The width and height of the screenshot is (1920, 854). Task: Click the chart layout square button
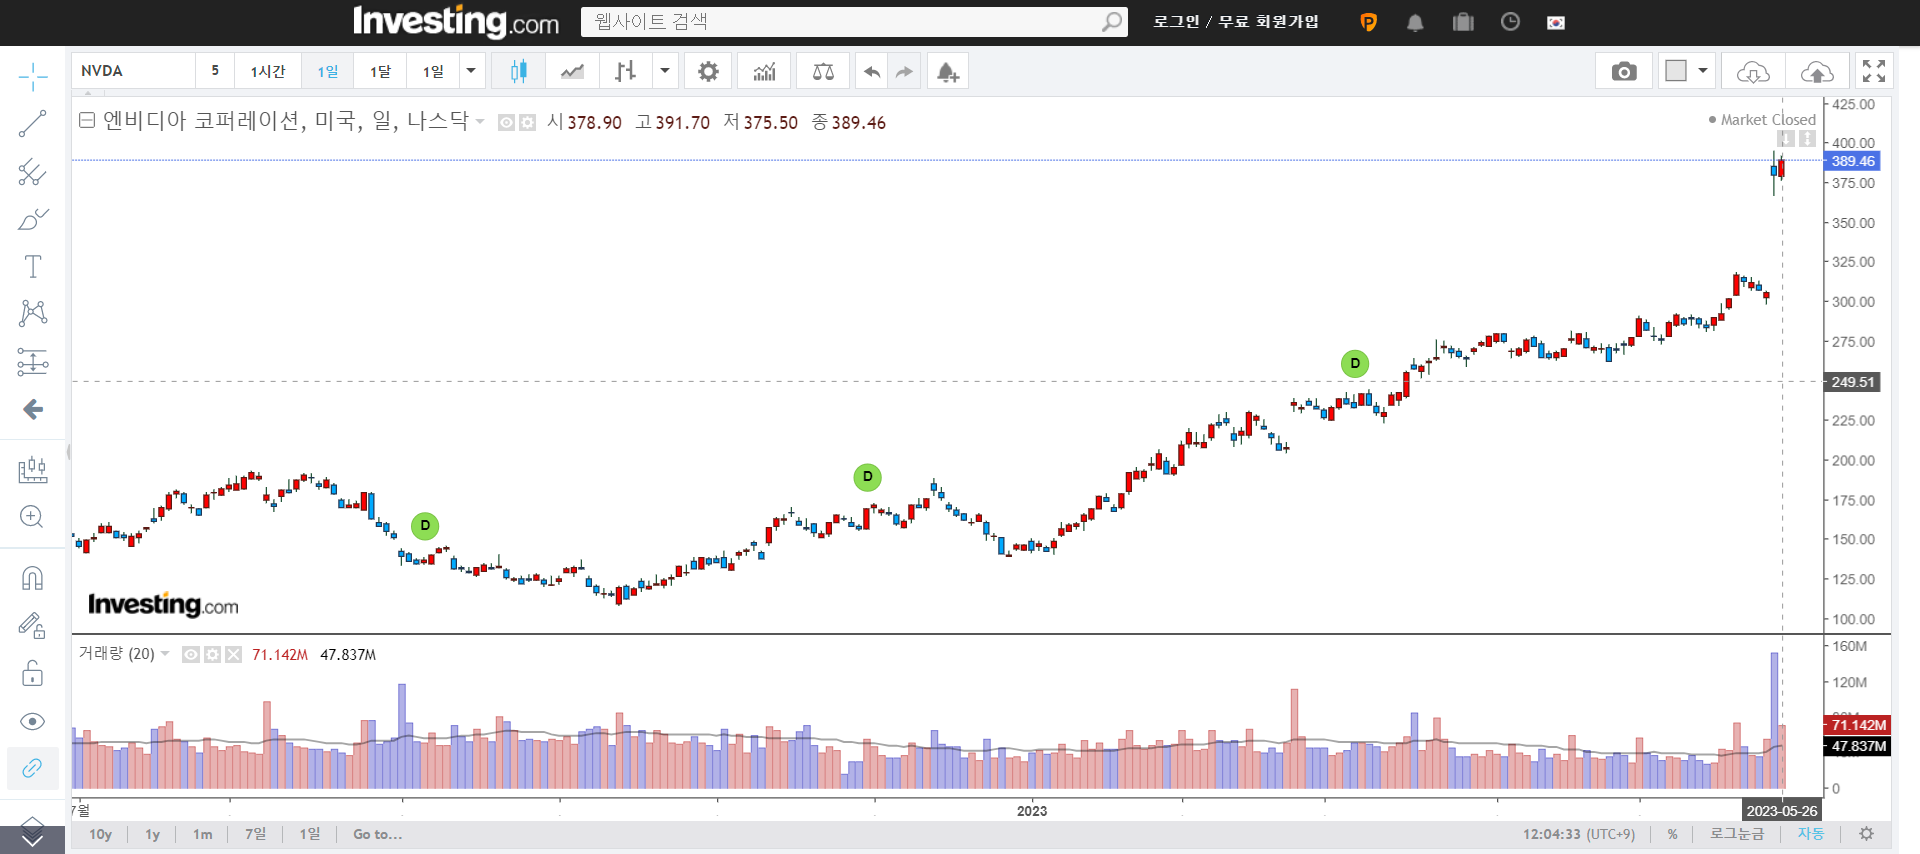point(1676,71)
